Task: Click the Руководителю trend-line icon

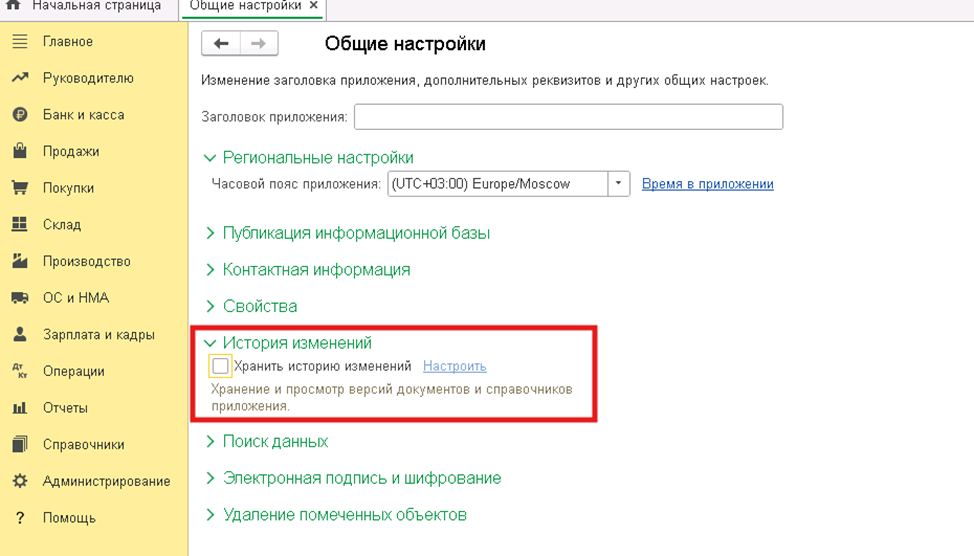Action: (20, 78)
